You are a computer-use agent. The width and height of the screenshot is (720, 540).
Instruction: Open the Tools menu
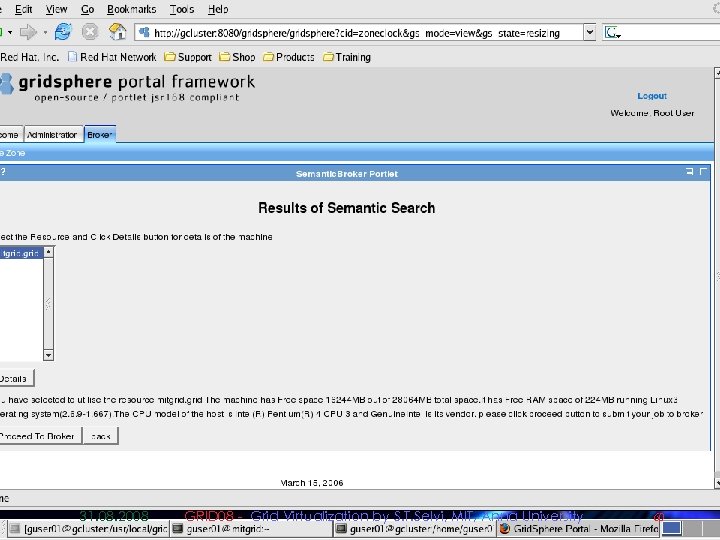(x=182, y=9)
